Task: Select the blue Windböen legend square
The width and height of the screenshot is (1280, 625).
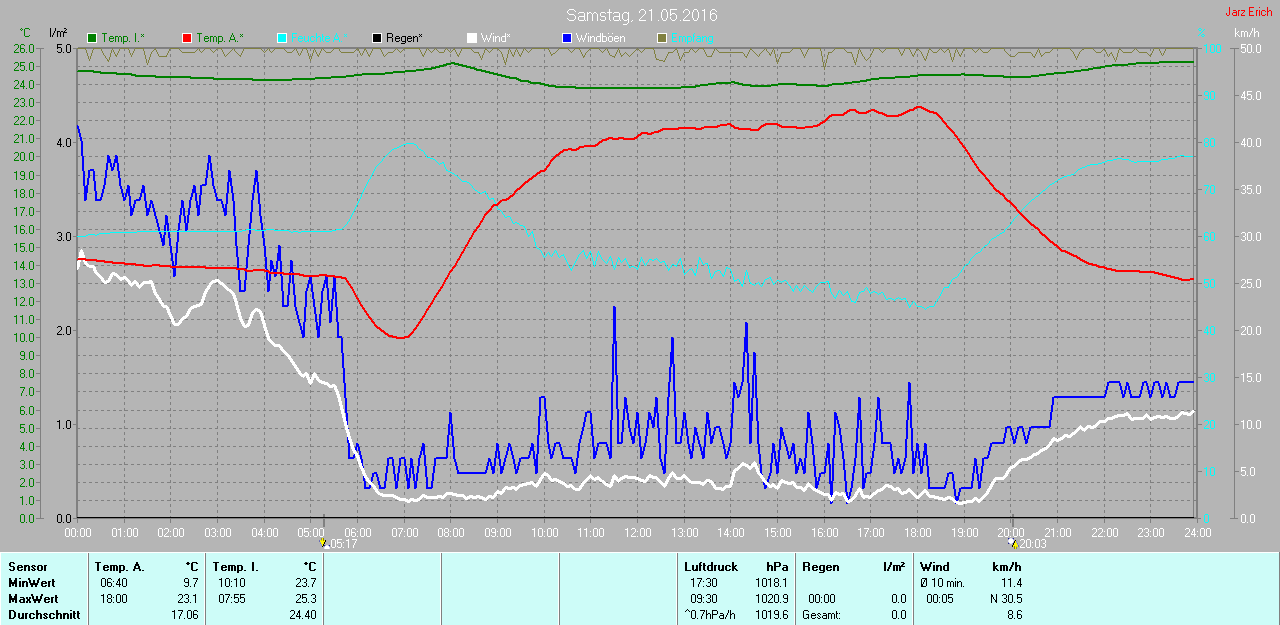Action: pos(566,38)
